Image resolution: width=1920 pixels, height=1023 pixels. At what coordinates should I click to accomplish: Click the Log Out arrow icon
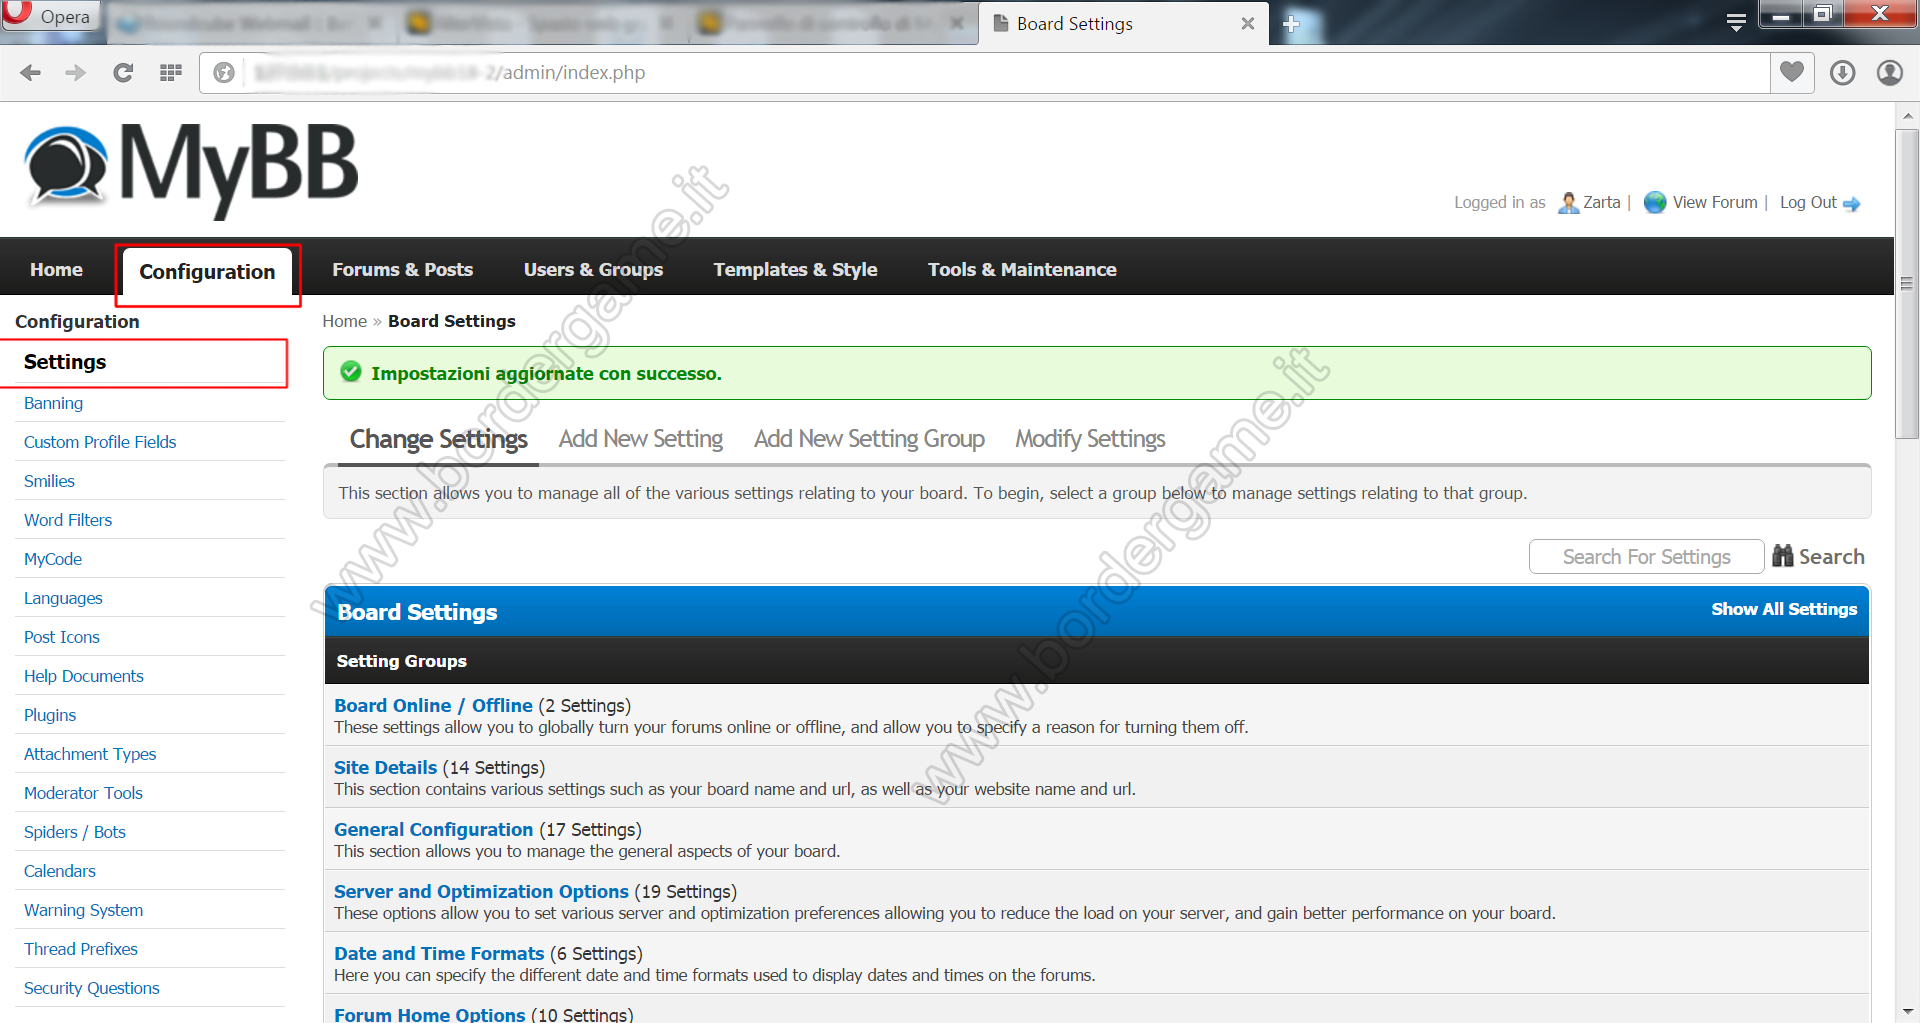click(x=1852, y=204)
